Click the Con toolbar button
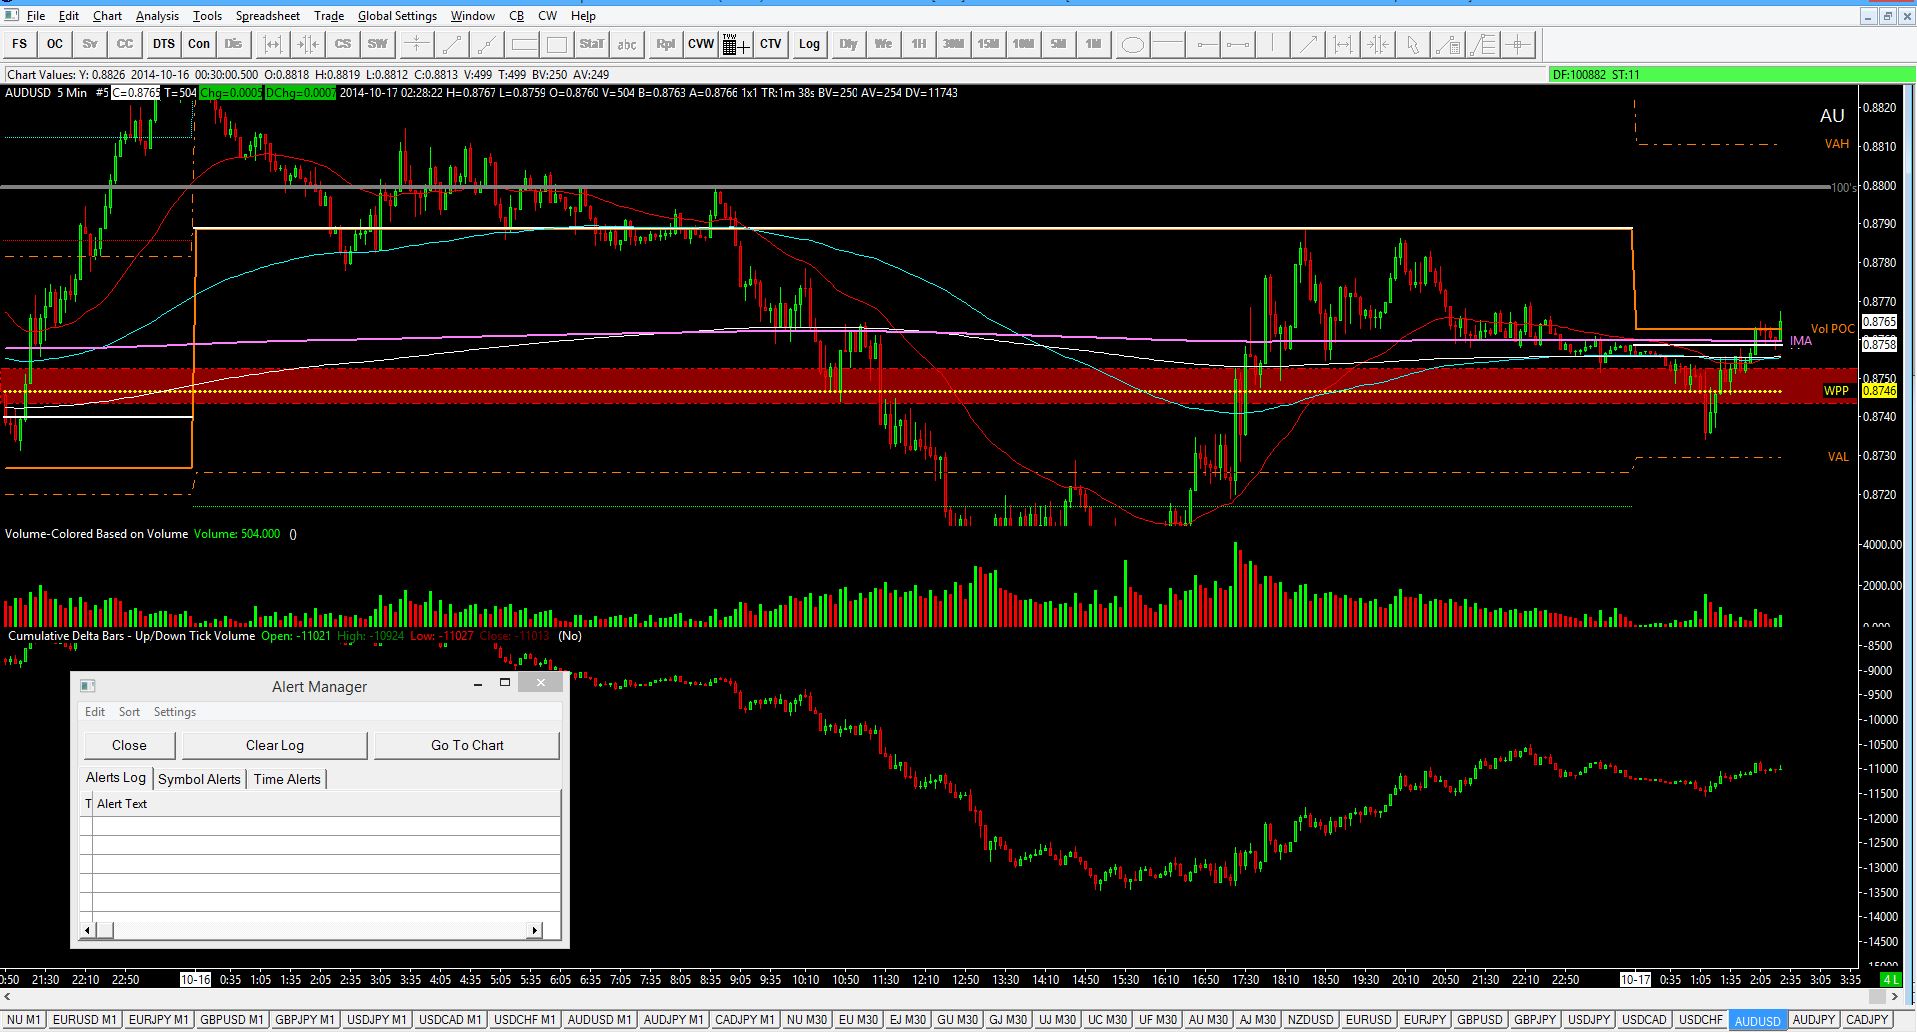 pos(199,44)
